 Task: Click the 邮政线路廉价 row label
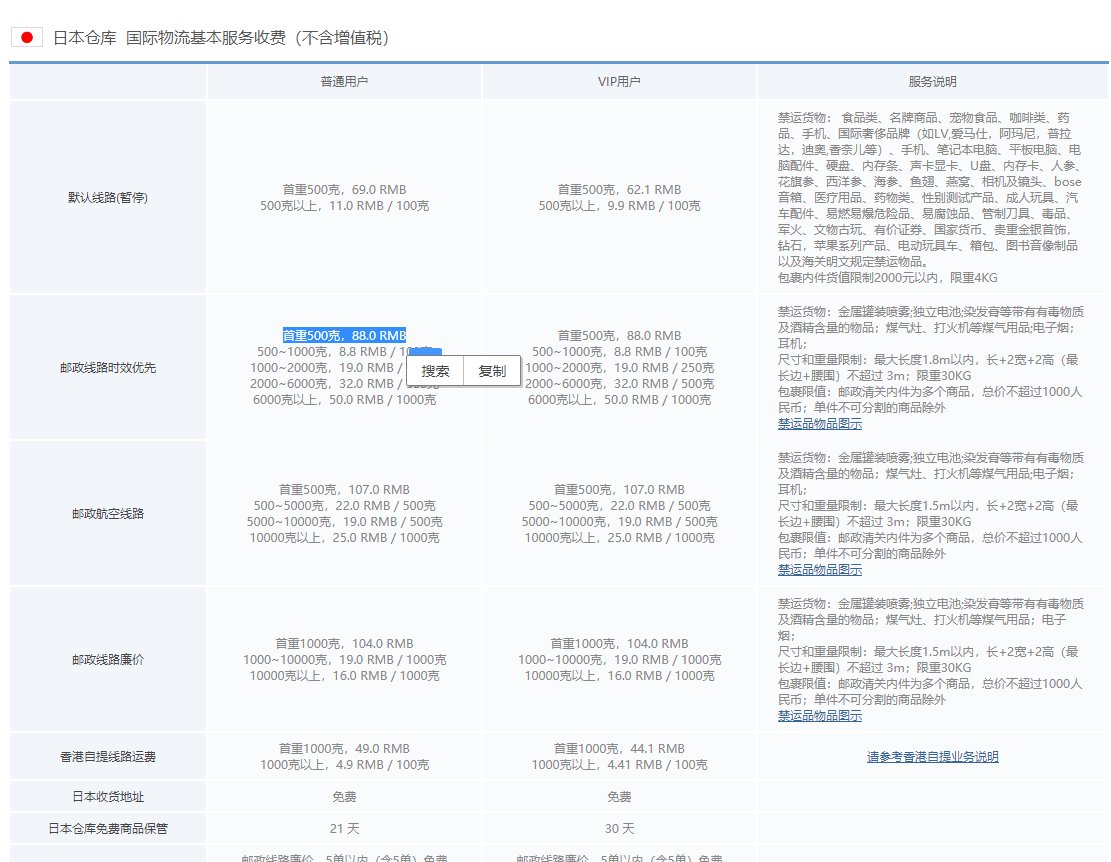point(106,659)
